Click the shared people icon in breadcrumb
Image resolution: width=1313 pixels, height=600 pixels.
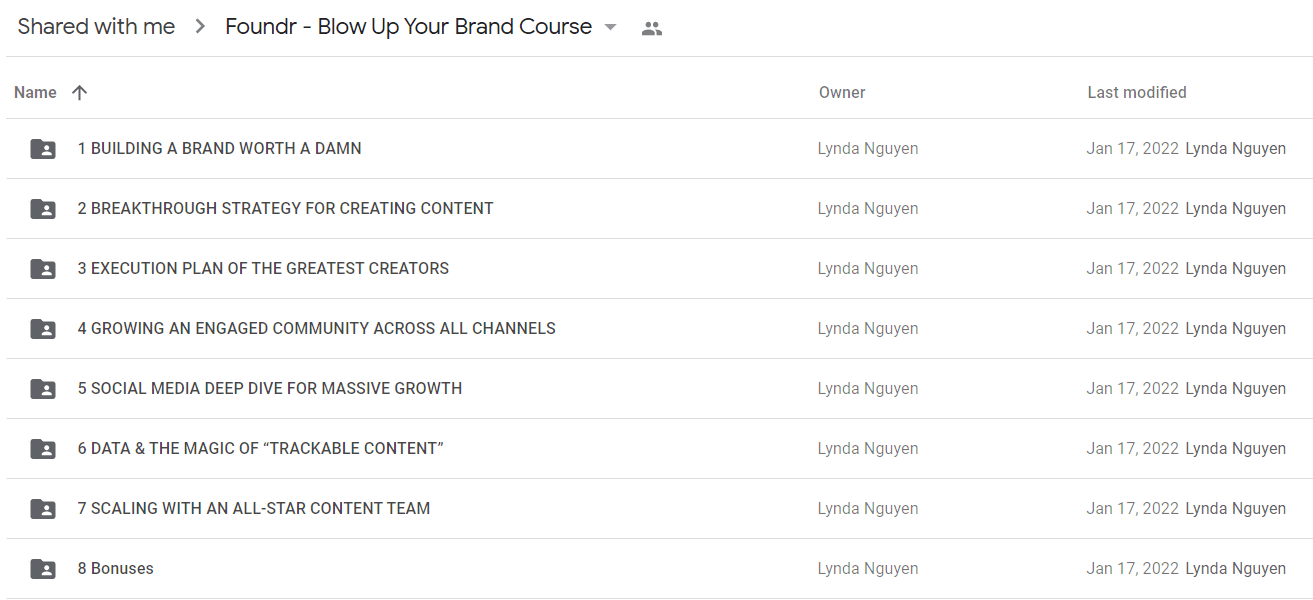click(x=652, y=28)
